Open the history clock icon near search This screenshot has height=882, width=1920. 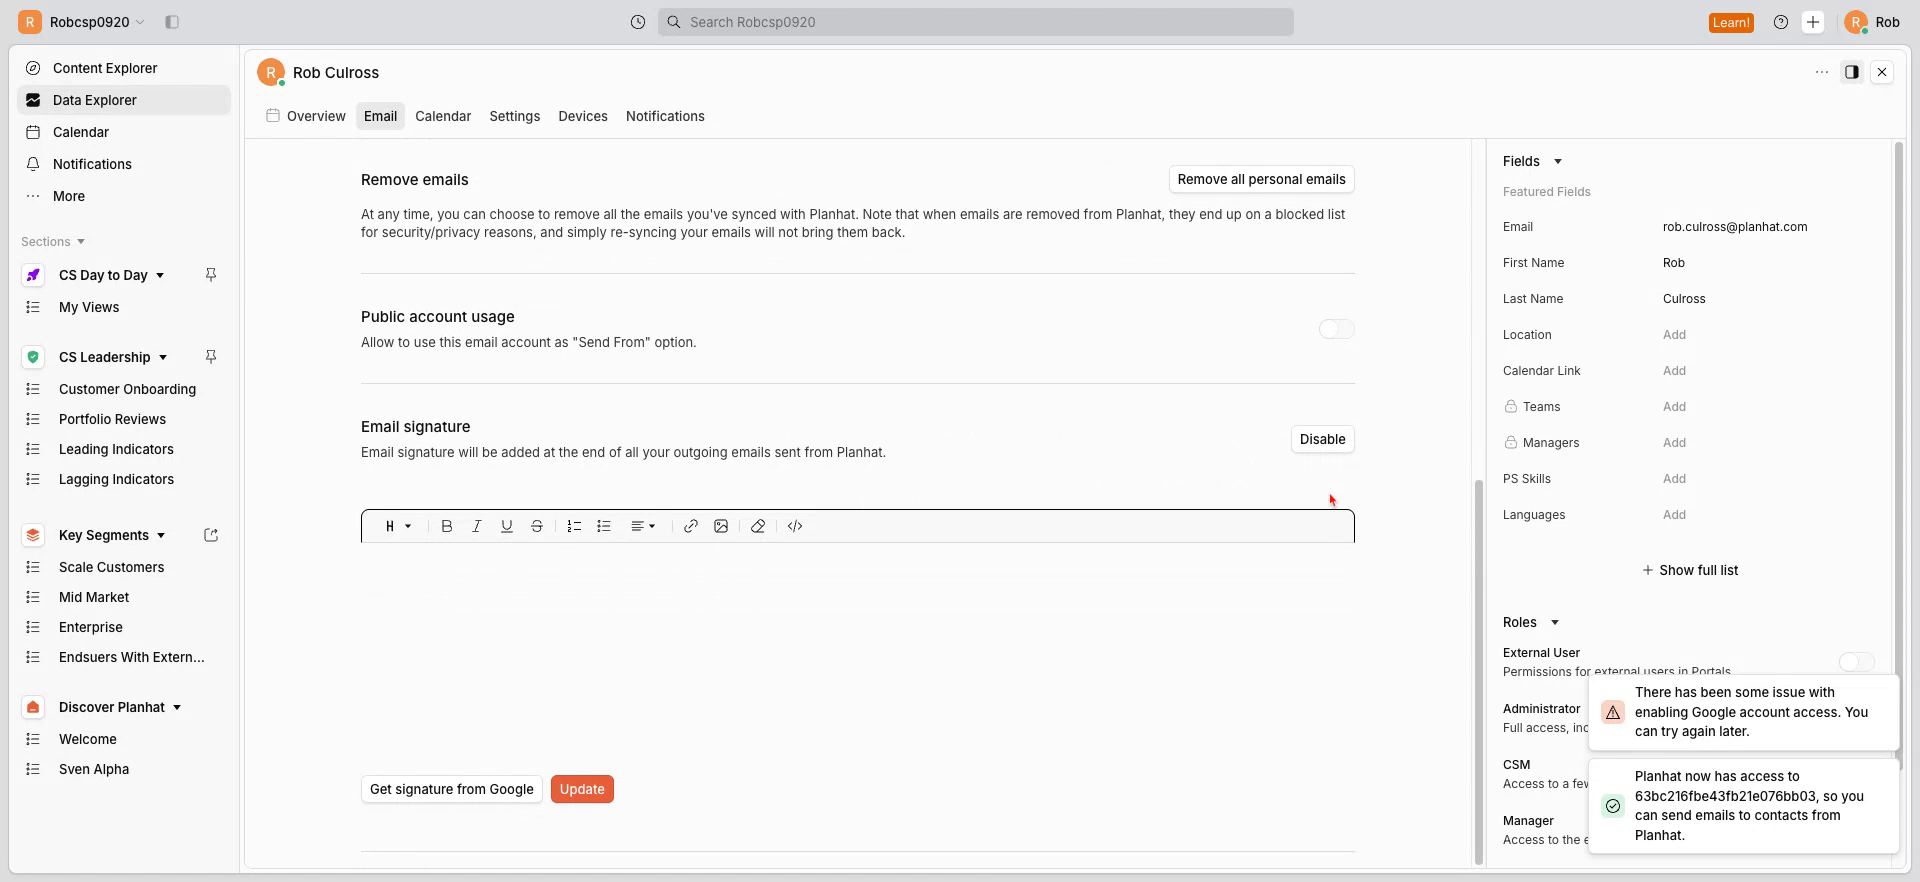[638, 22]
